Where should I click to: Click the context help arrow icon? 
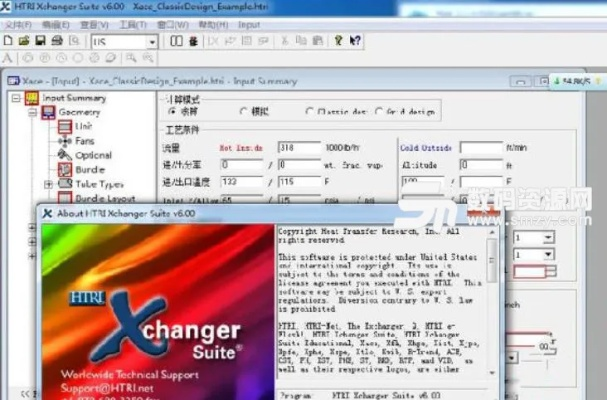pyautogui.click(x=357, y=42)
